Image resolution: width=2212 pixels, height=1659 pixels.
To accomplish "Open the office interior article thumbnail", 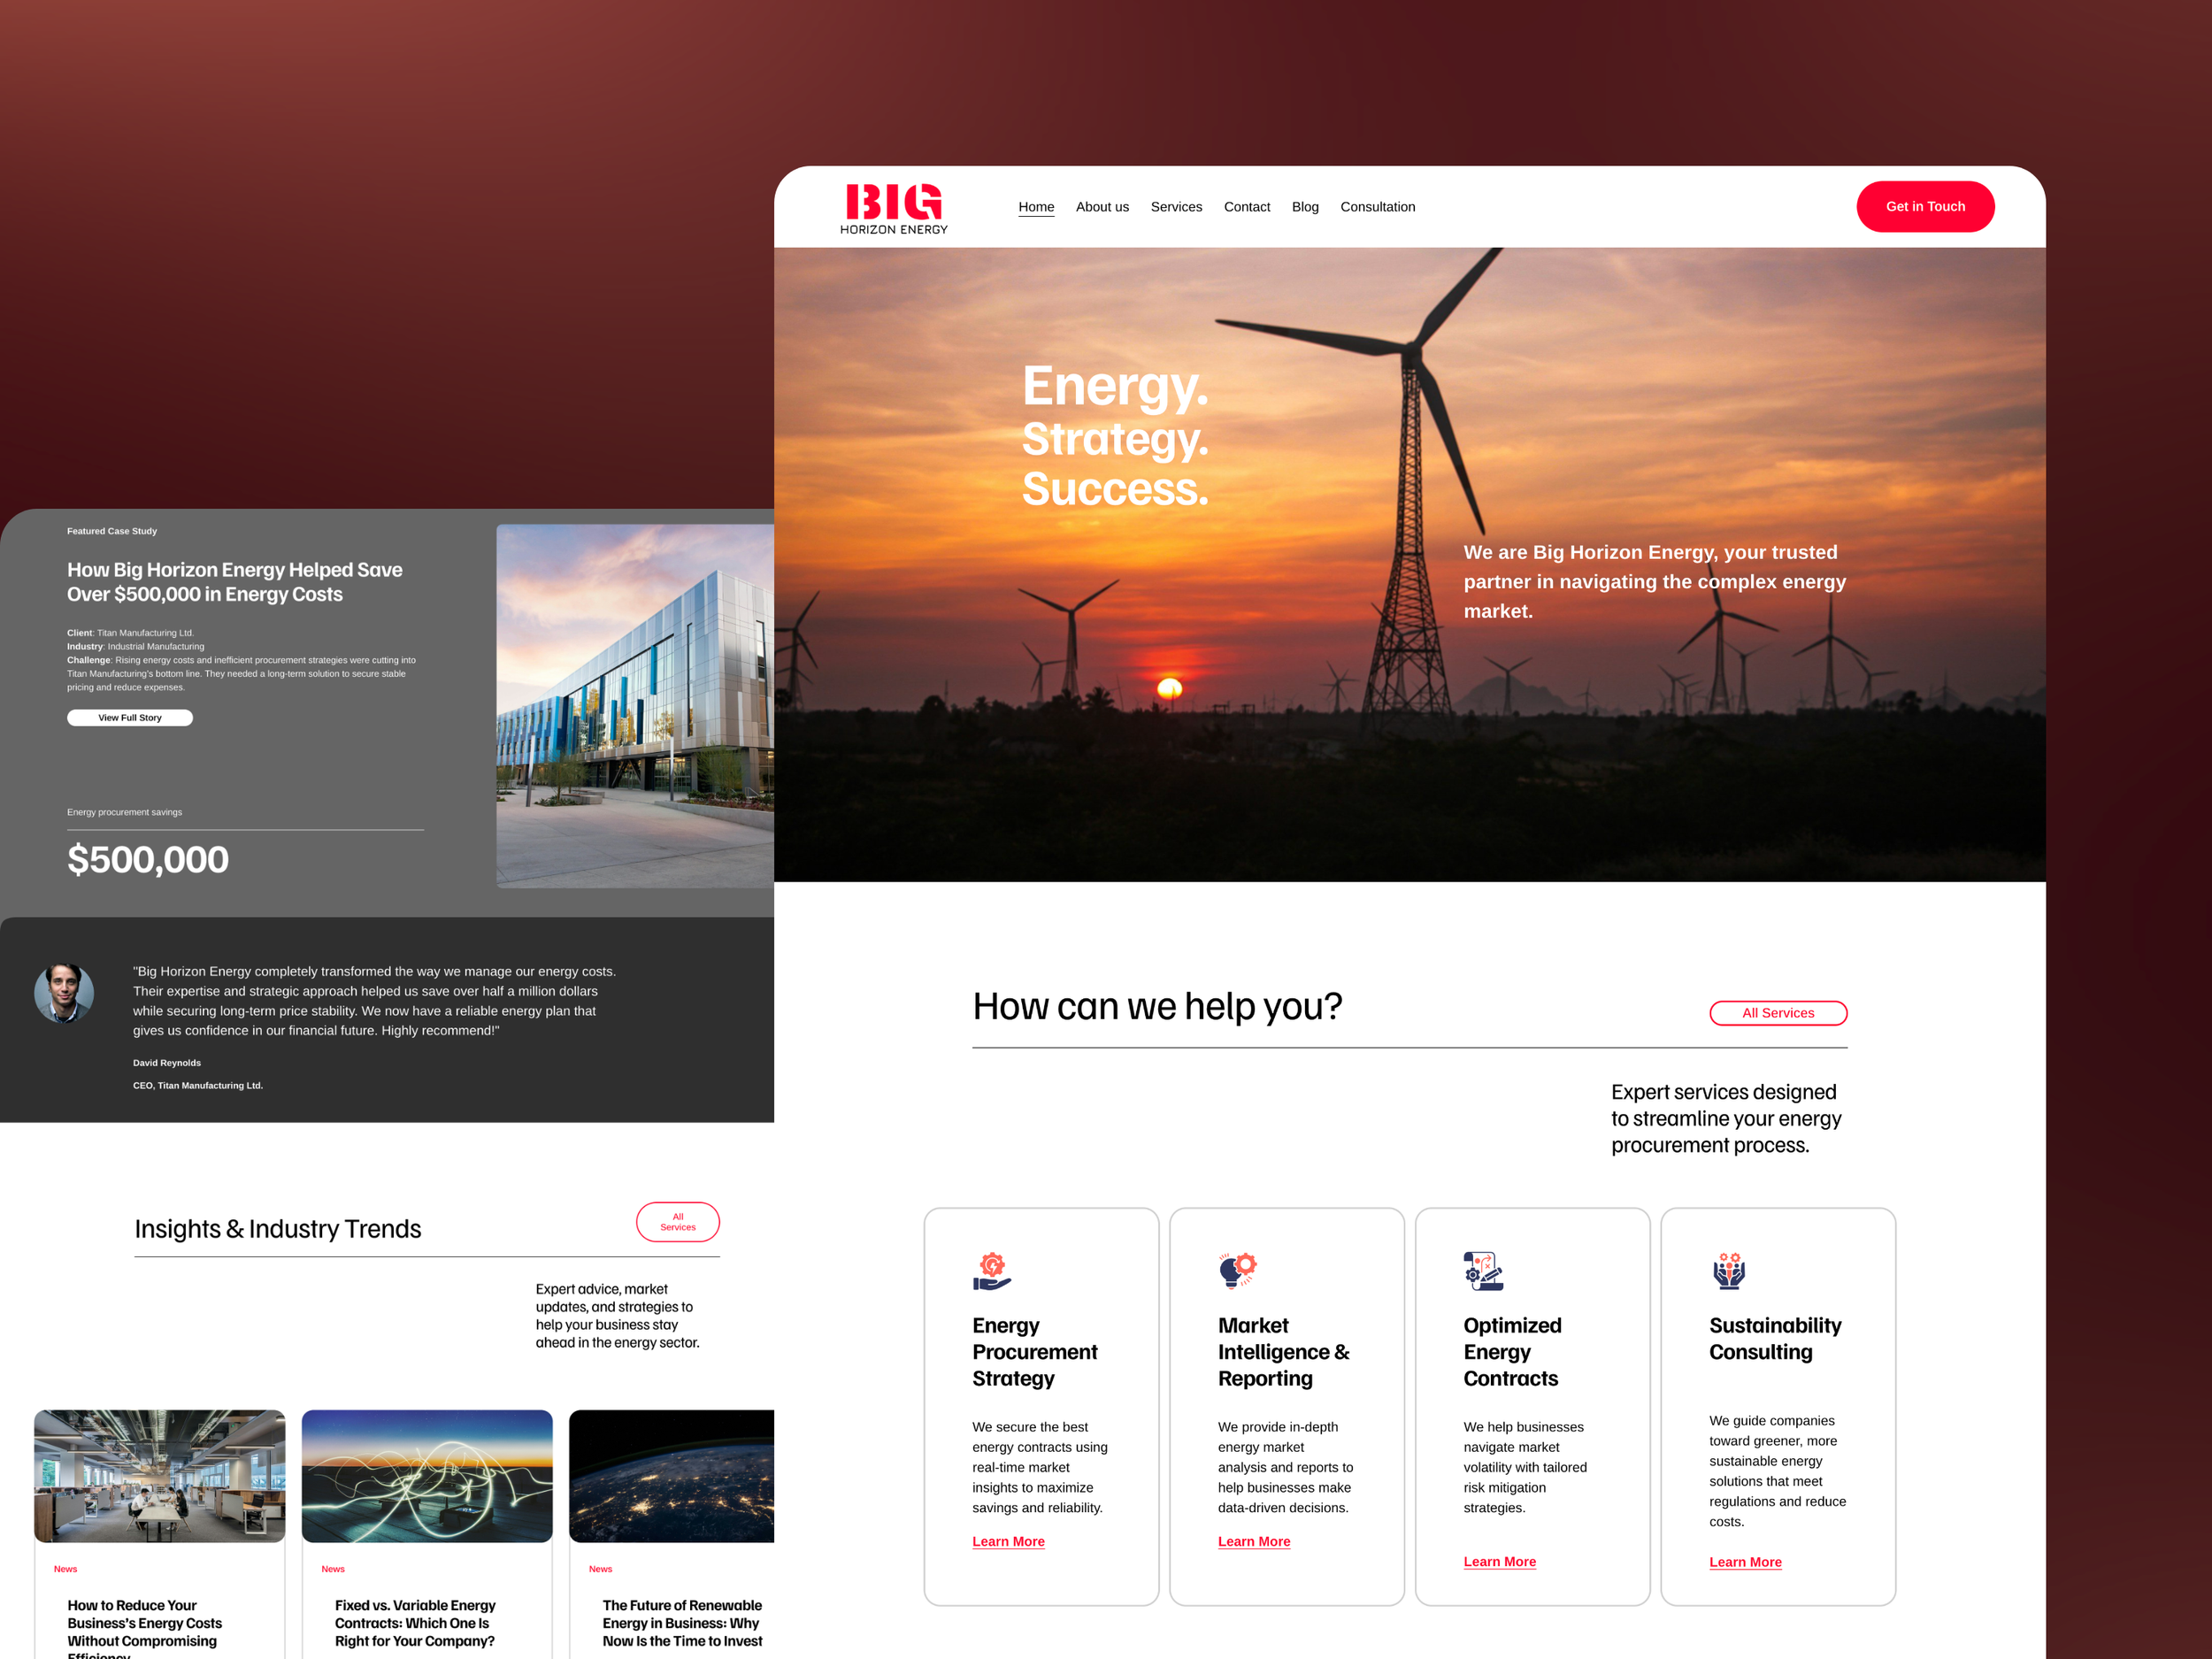I will 160,1476.
